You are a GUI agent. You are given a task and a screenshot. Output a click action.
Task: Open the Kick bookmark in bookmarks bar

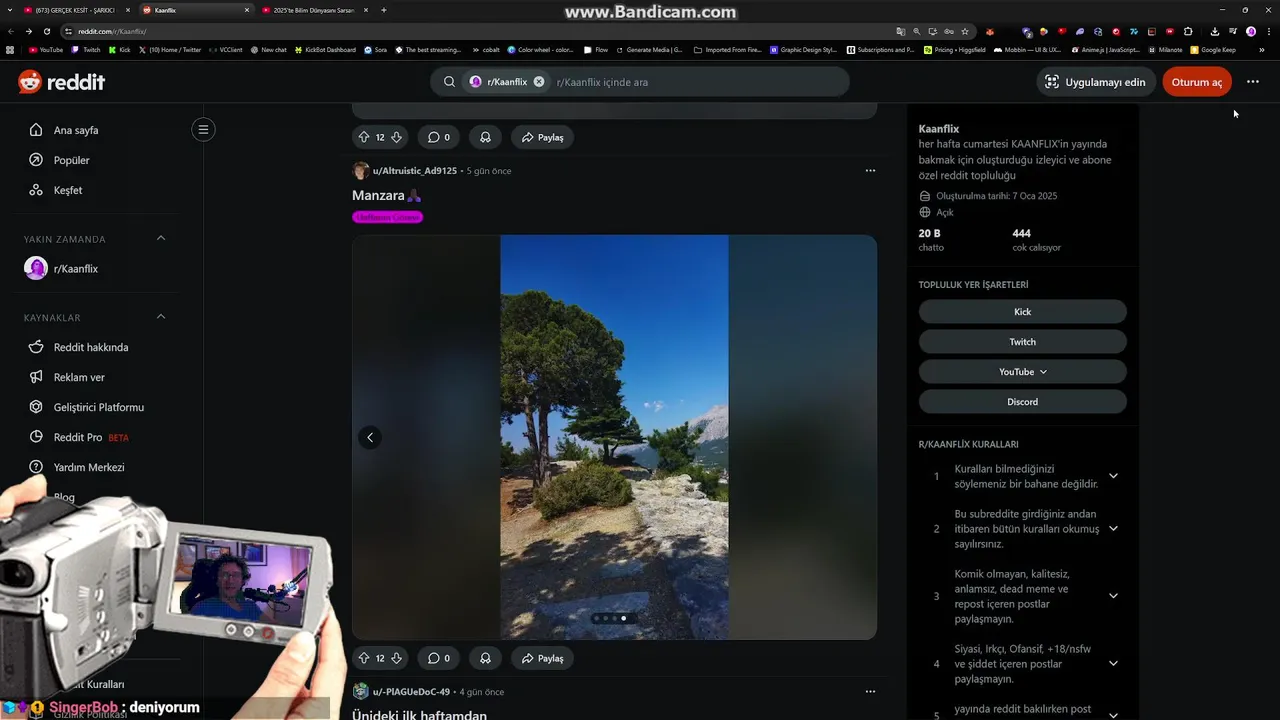(x=120, y=49)
